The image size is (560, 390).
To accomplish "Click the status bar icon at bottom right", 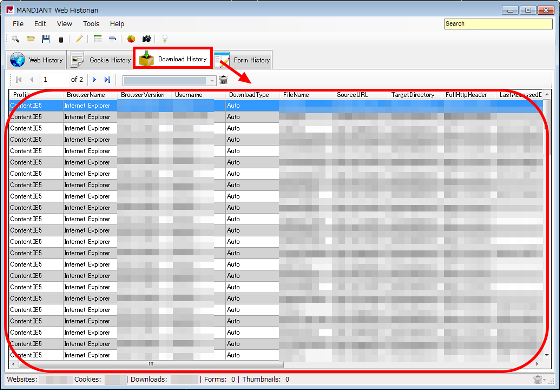I will tap(538, 379).
